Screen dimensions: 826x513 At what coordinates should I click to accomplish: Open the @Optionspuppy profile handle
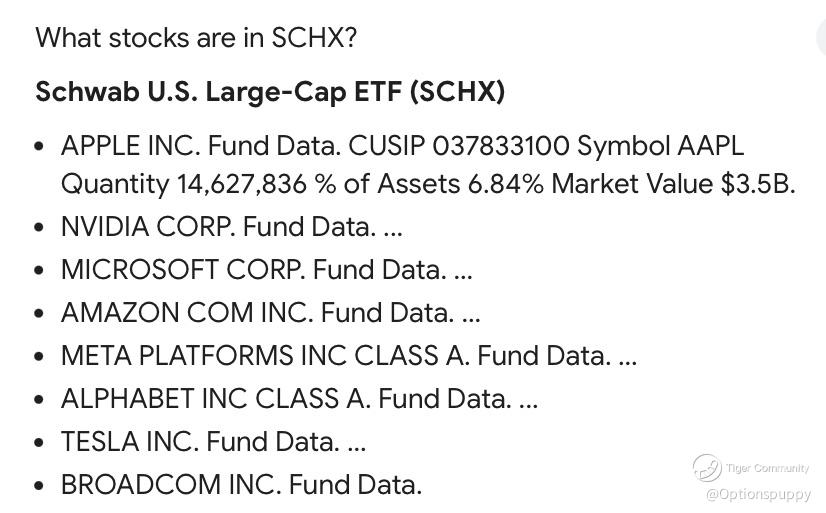pyautogui.click(x=758, y=494)
